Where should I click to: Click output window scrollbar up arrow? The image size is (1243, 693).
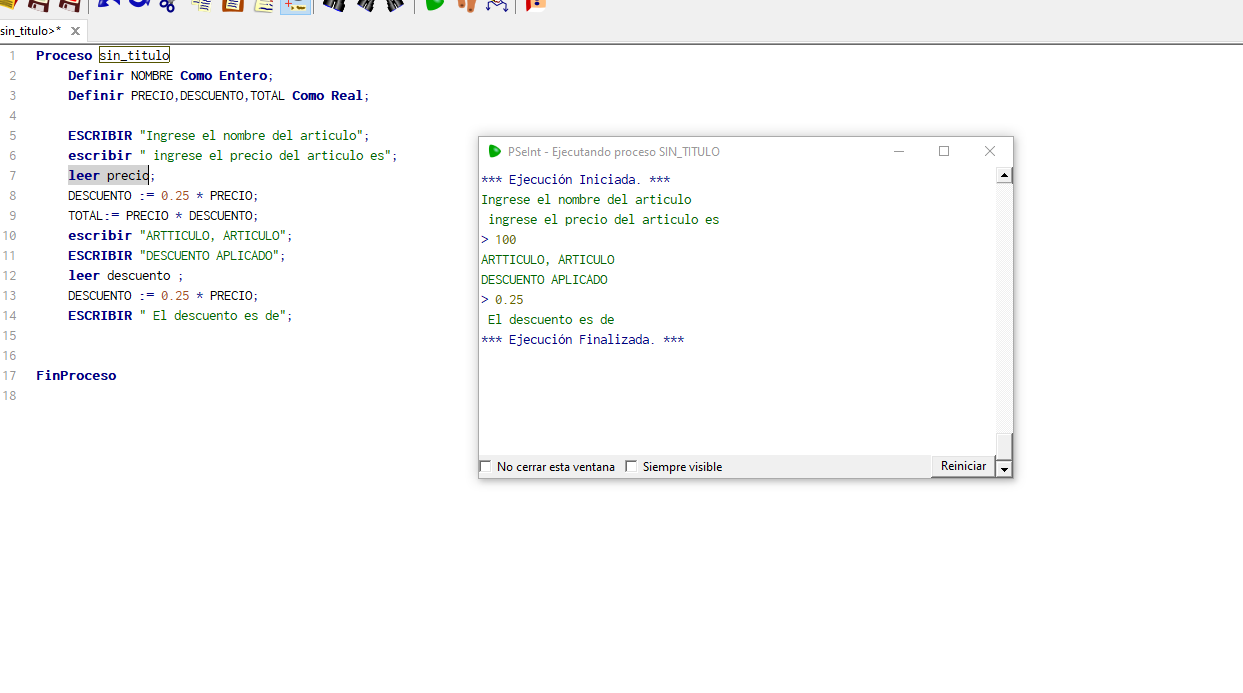click(x=1005, y=176)
